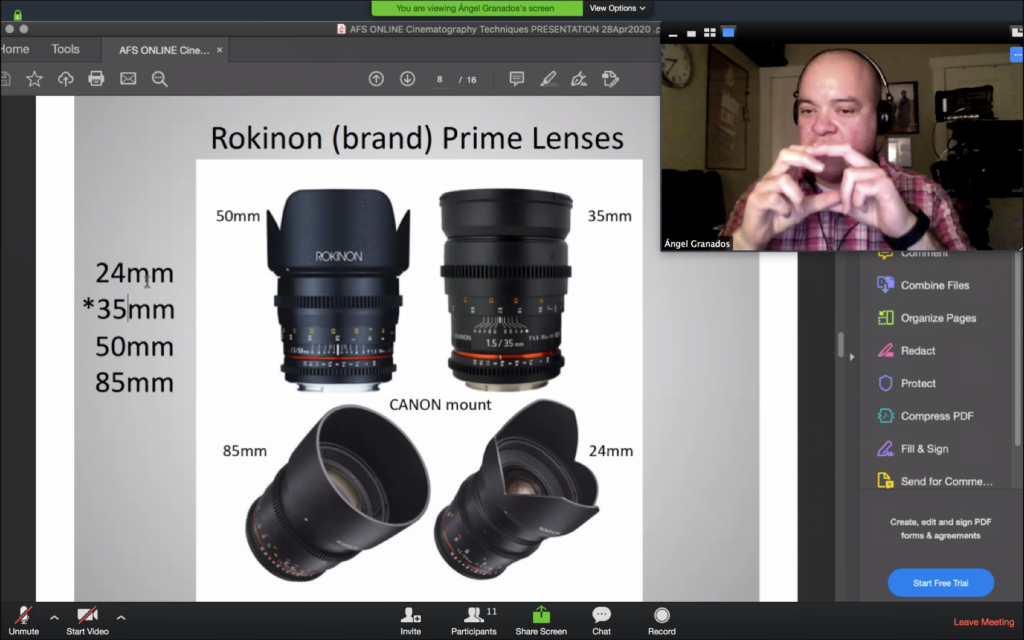This screenshot has height=640, width=1024.
Task: Go to previous page with up arrow
Action: (x=376, y=79)
